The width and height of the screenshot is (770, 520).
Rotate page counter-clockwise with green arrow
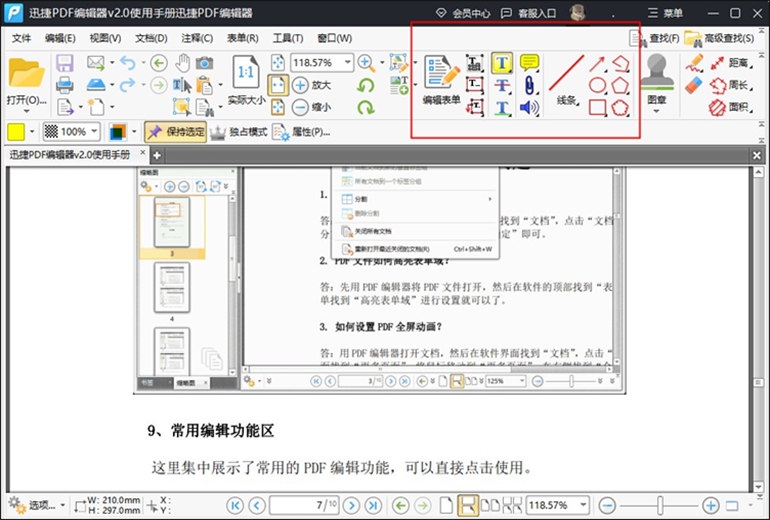pyautogui.click(x=365, y=85)
